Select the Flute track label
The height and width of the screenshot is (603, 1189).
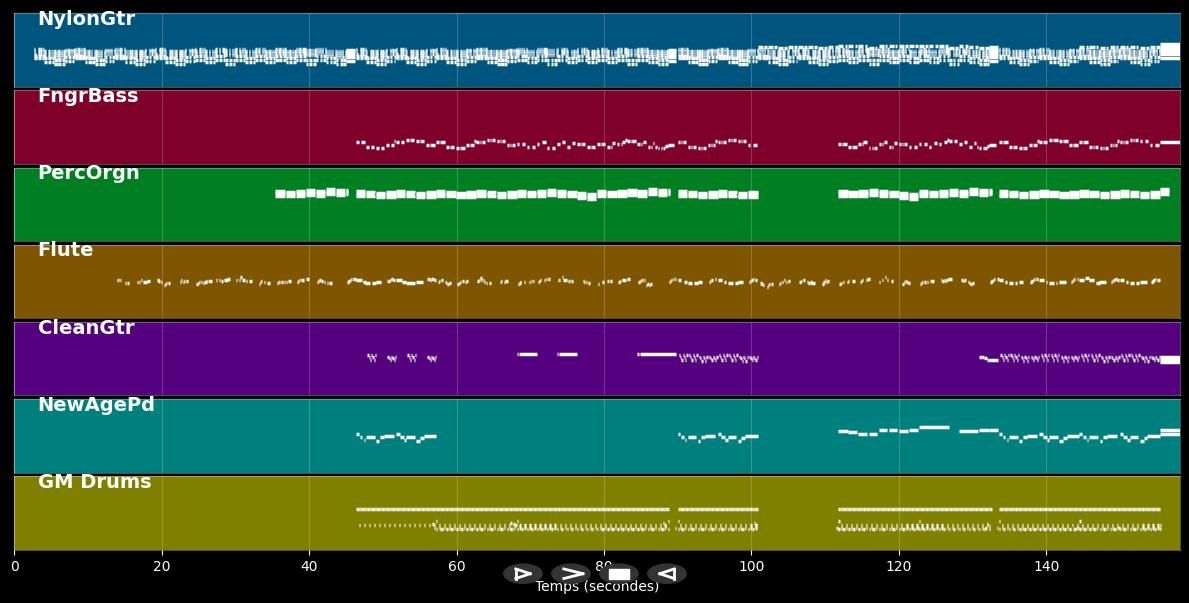[x=66, y=250]
